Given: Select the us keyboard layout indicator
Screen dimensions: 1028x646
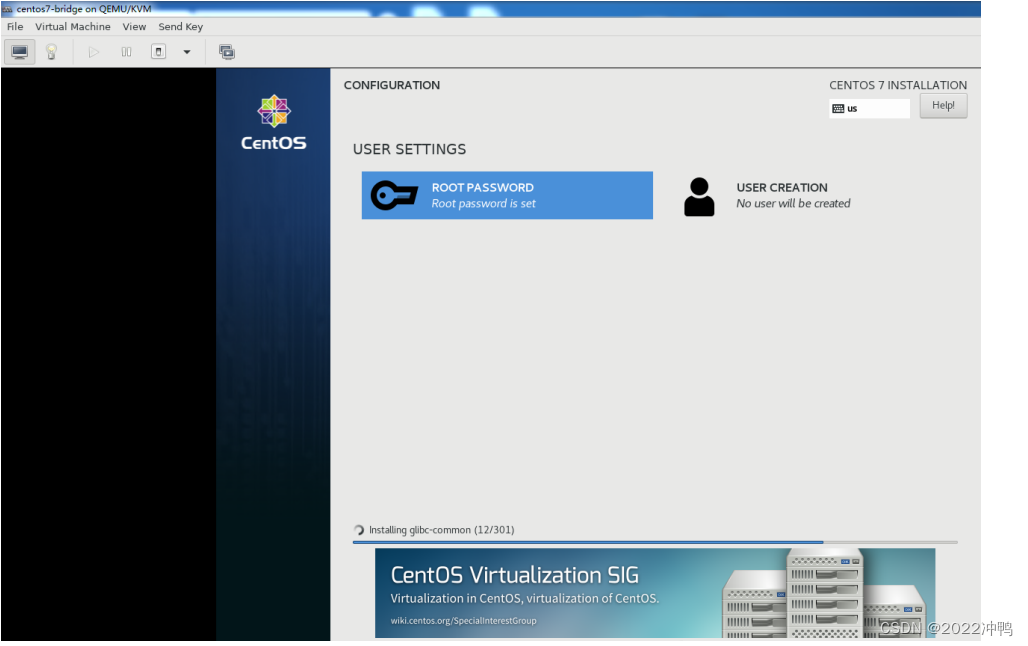Looking at the screenshot, I should coord(869,108).
